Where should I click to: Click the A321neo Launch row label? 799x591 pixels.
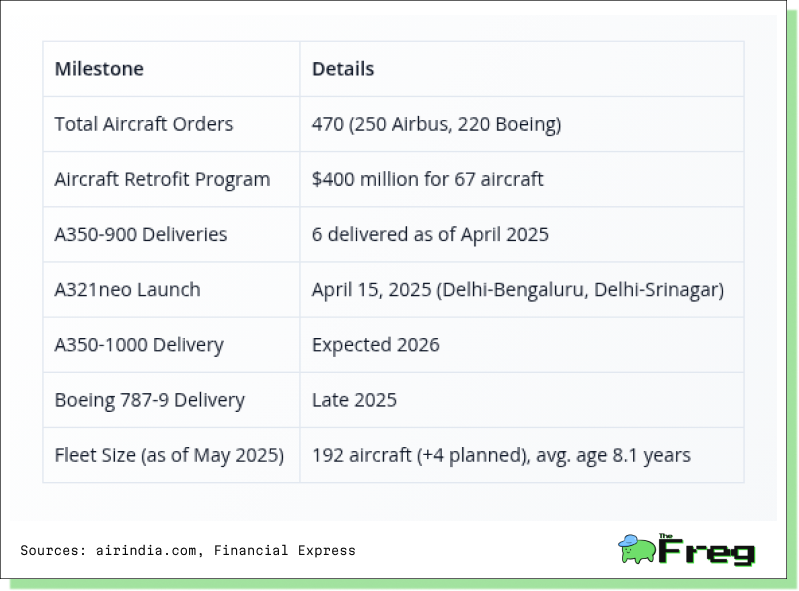click(127, 289)
